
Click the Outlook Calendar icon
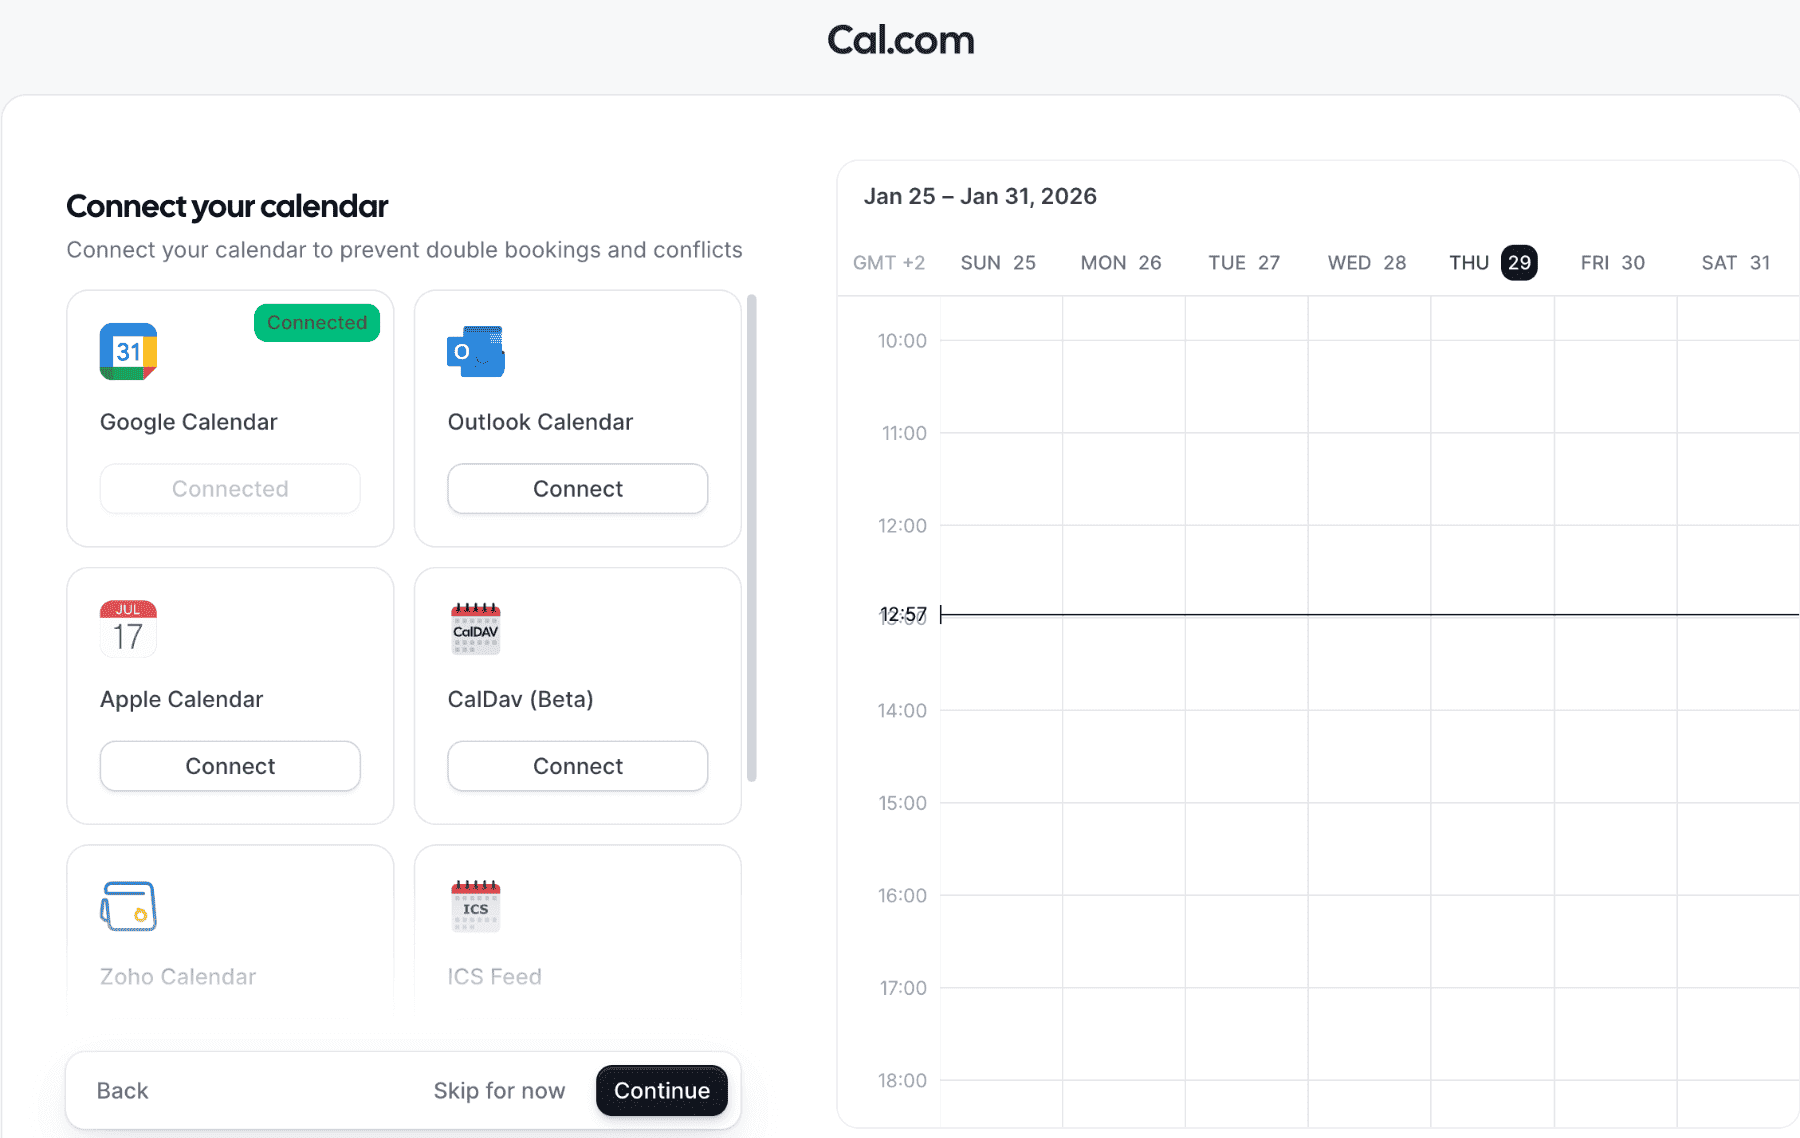tap(475, 351)
